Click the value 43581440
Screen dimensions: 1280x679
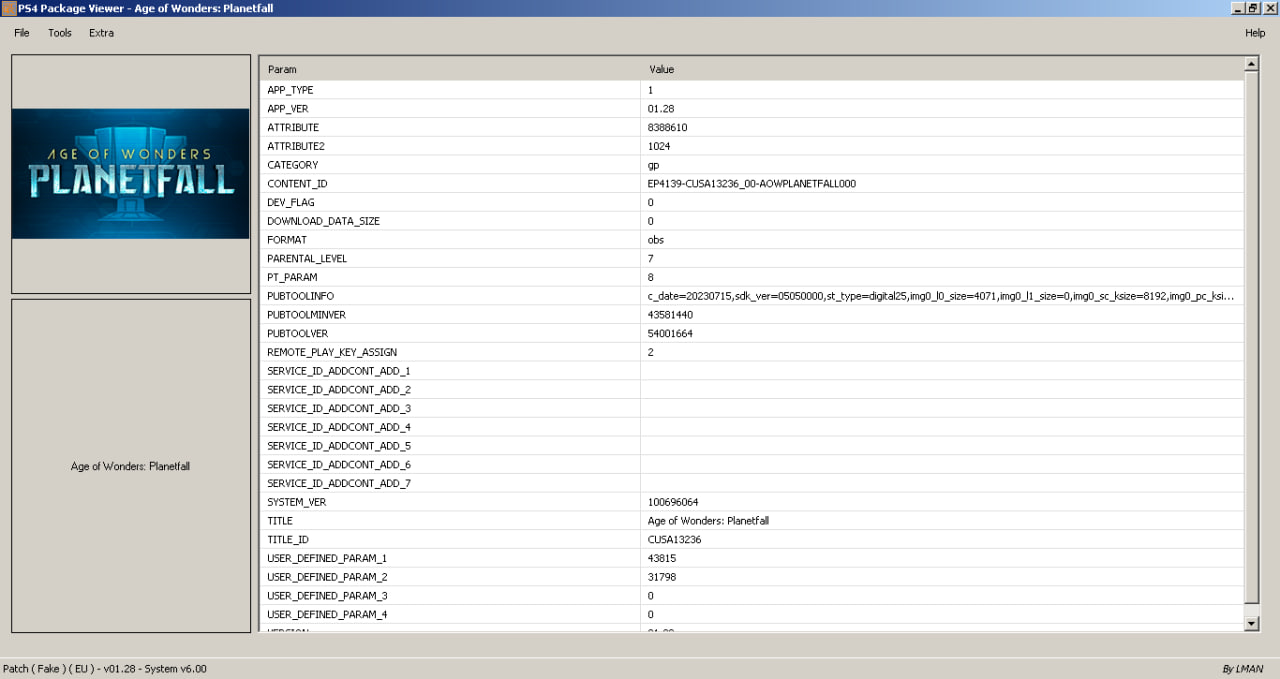pyautogui.click(x=670, y=315)
